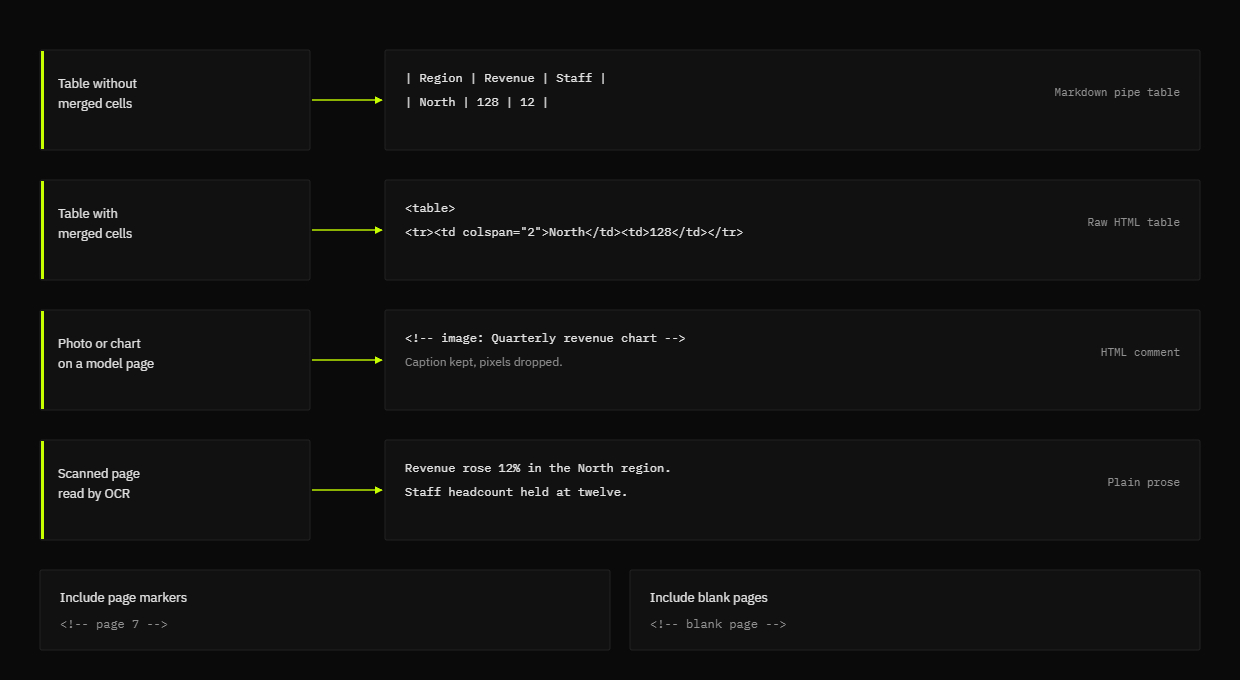Select the 'Table with merged cells' card

tap(175, 230)
